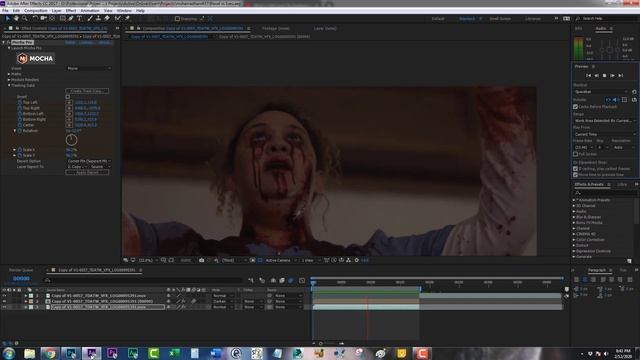
Task: Open the Preview Shortcut Spacebar dropdown
Action: pyautogui.click(x=601, y=92)
